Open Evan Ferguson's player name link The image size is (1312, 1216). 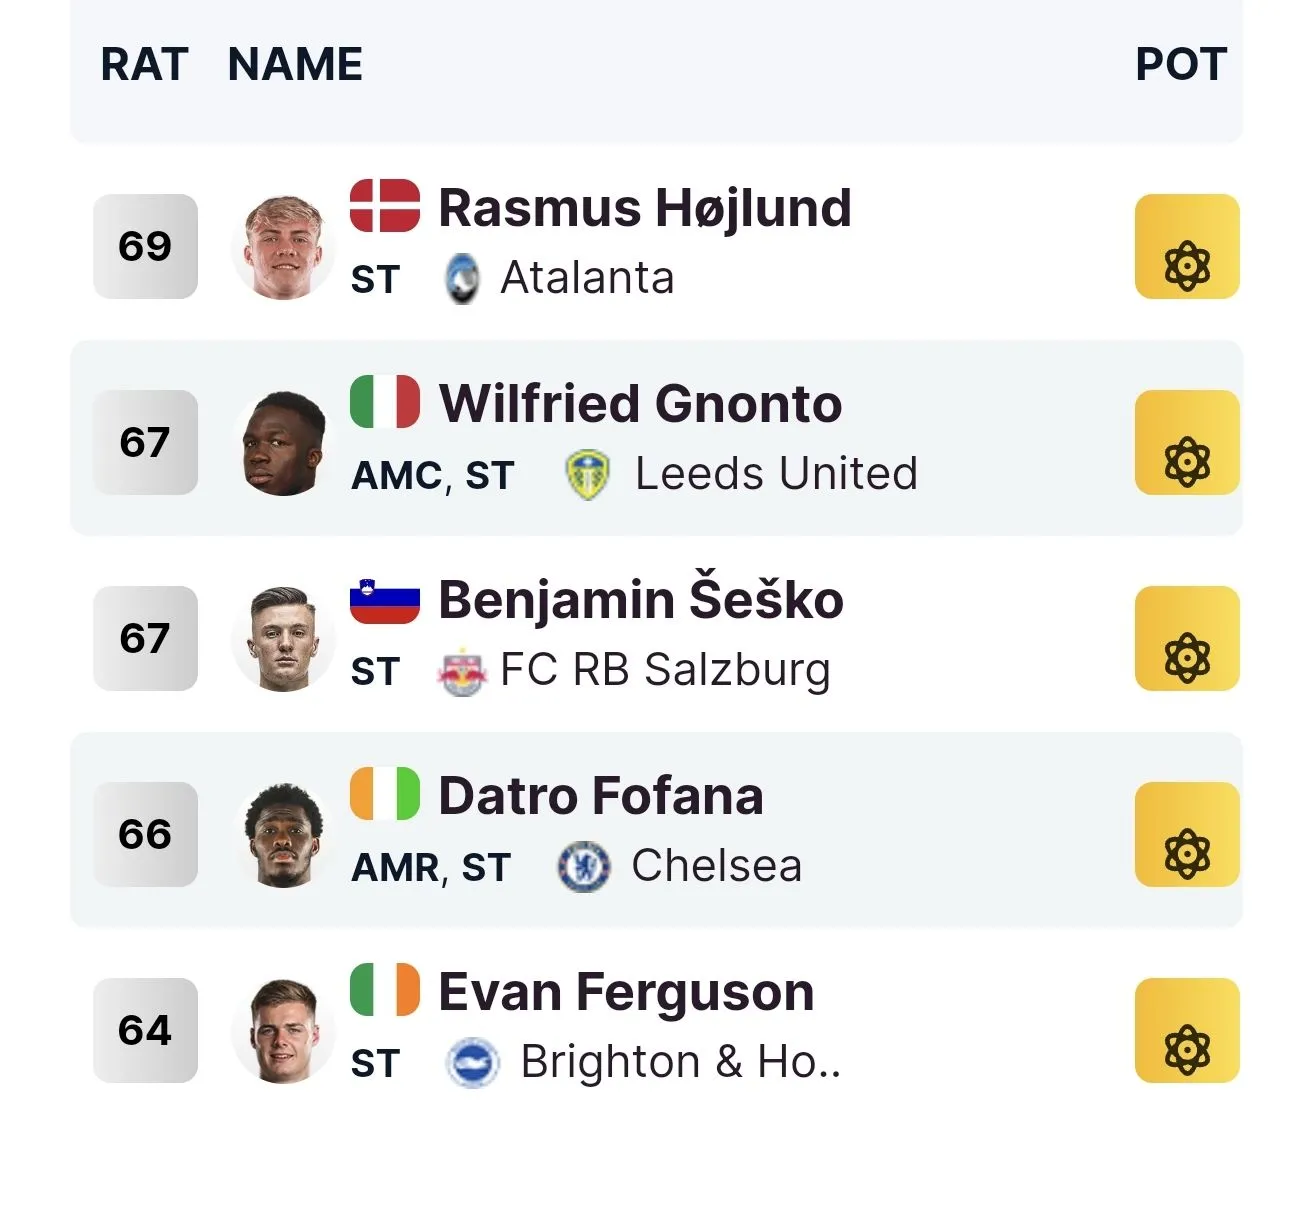tap(626, 992)
